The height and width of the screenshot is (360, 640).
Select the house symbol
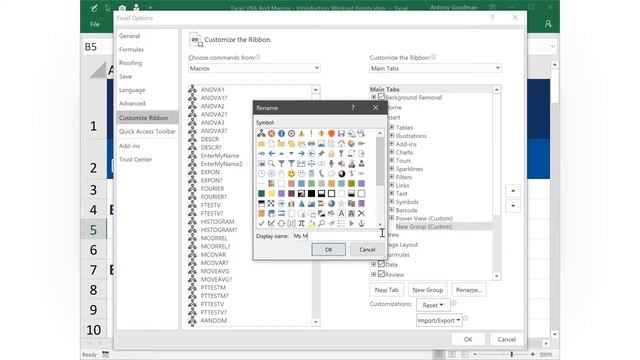(341, 144)
